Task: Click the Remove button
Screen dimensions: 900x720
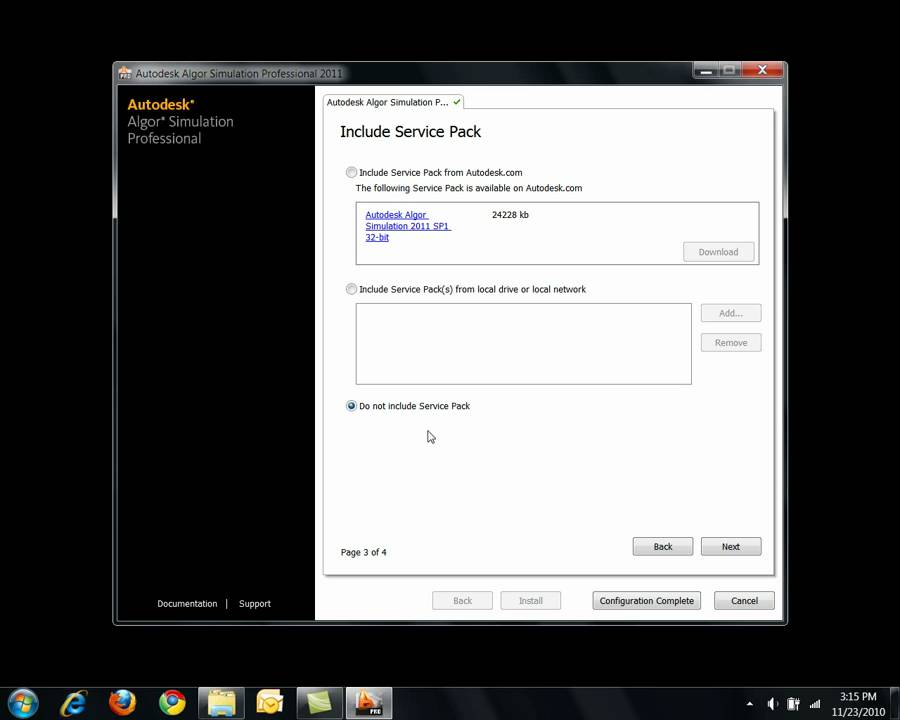Action: tap(731, 343)
